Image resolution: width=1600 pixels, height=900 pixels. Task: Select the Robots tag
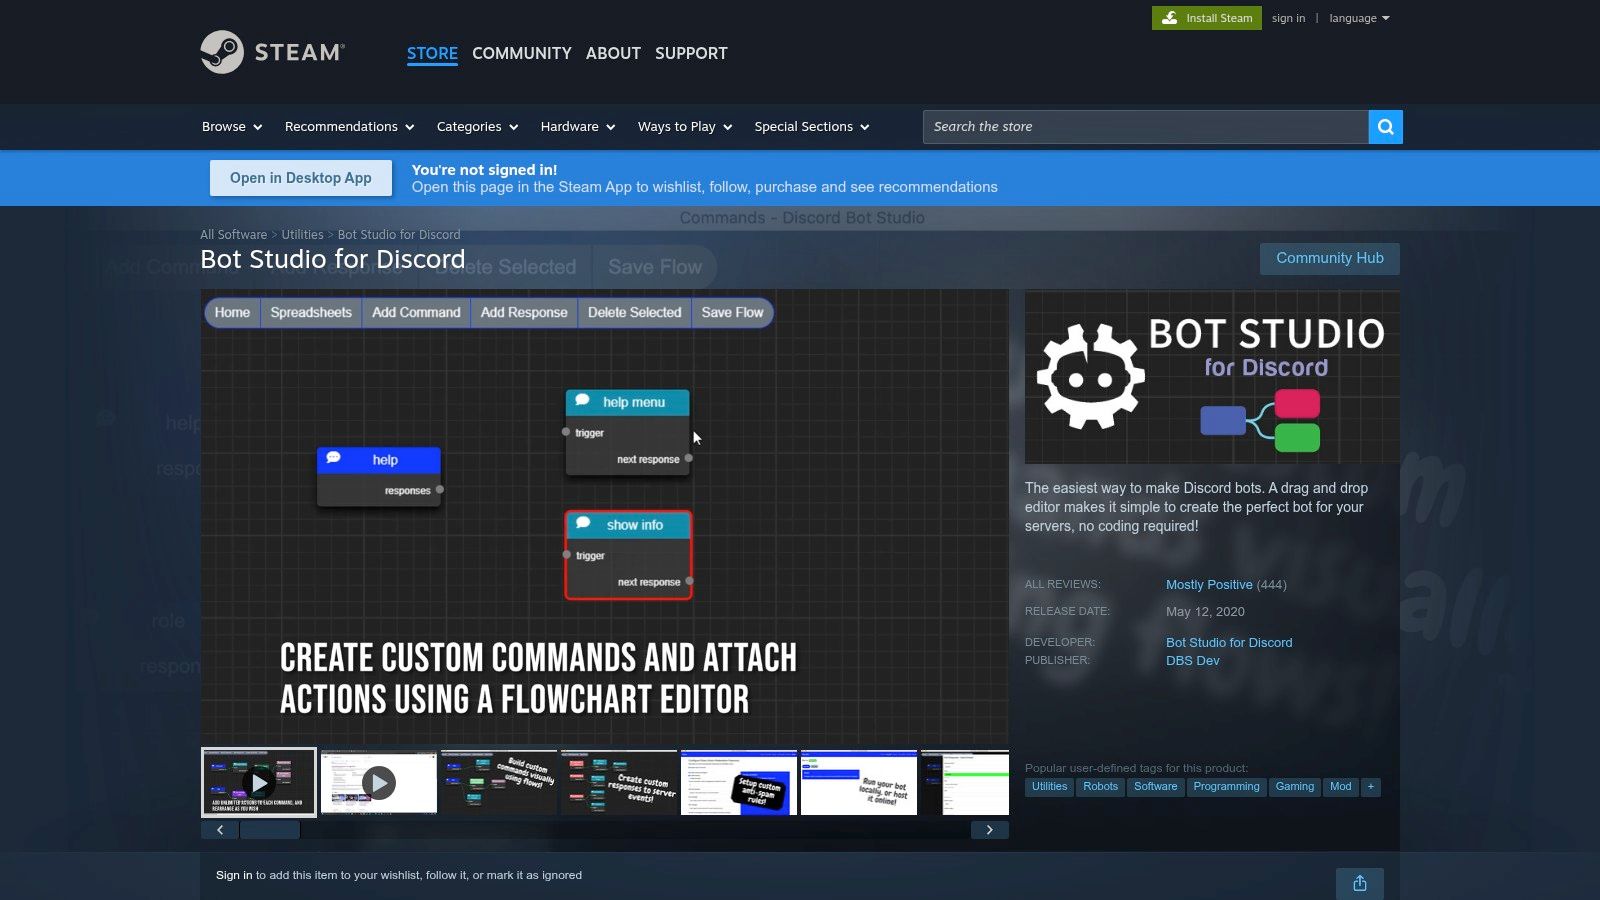tap(1100, 787)
